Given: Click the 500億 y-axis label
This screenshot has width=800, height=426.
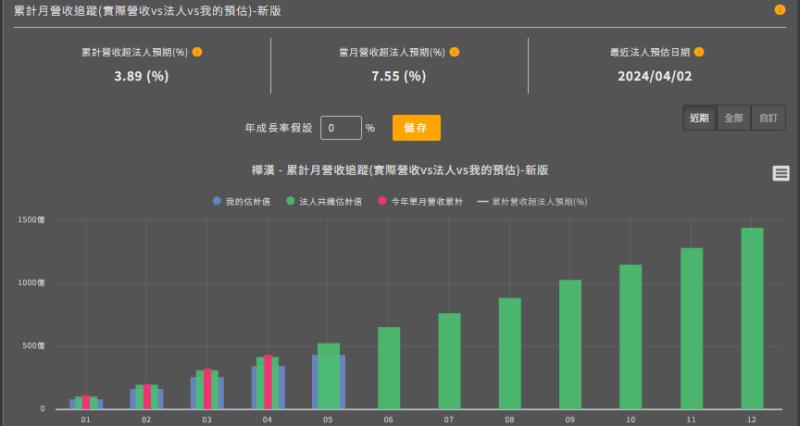Looking at the screenshot, I should [34, 345].
